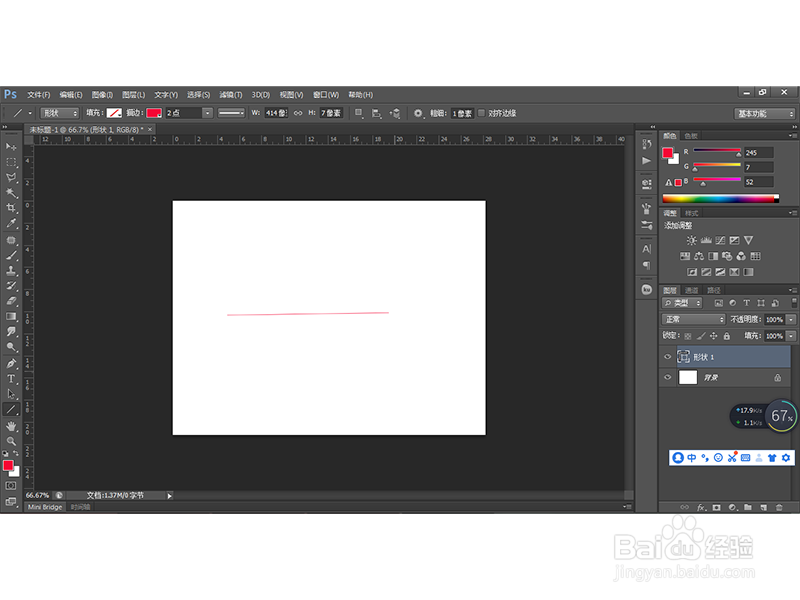Click the layer style fx icon
Screen dimensions: 800x600
coord(702,507)
